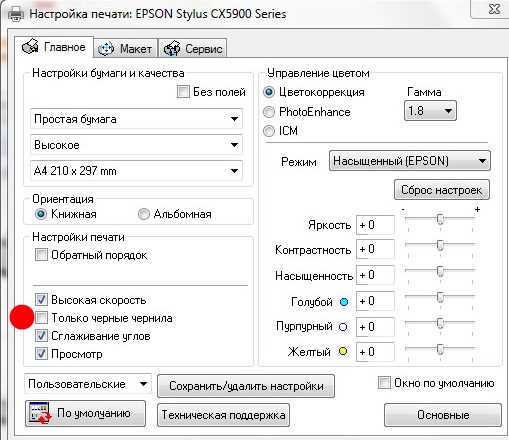Click the Контрастность value field
The height and width of the screenshot is (440, 509).
[375, 249]
